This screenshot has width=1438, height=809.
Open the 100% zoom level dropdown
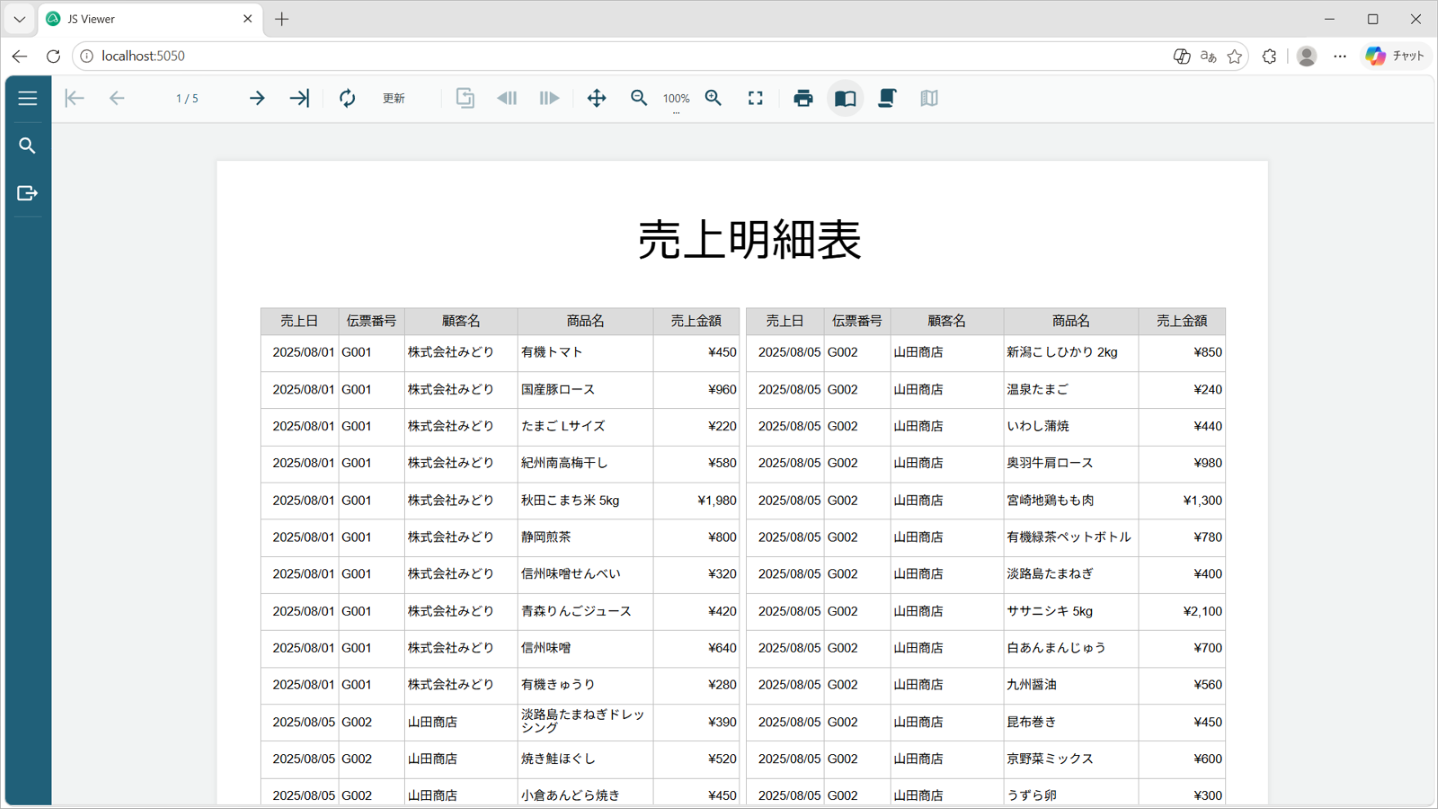pos(676,99)
